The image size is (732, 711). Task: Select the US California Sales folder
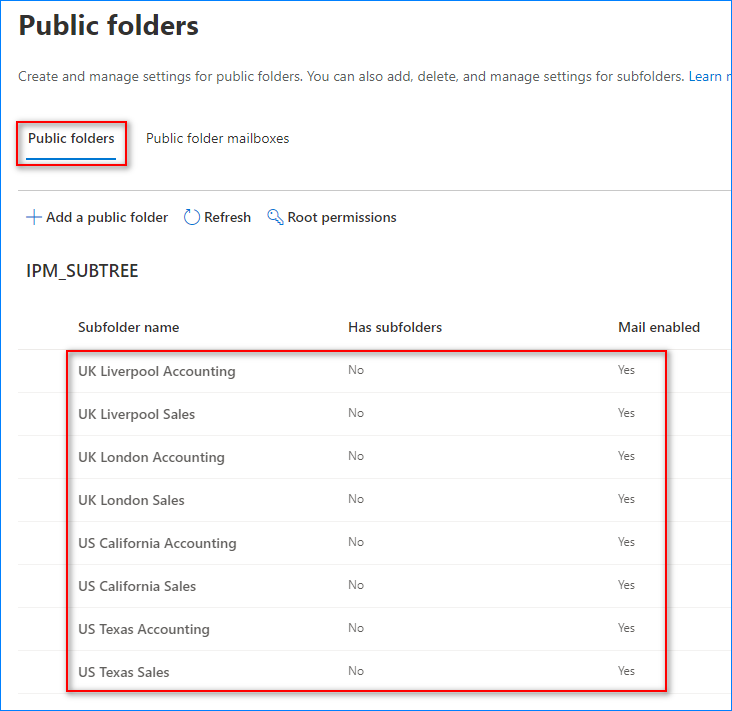137,586
